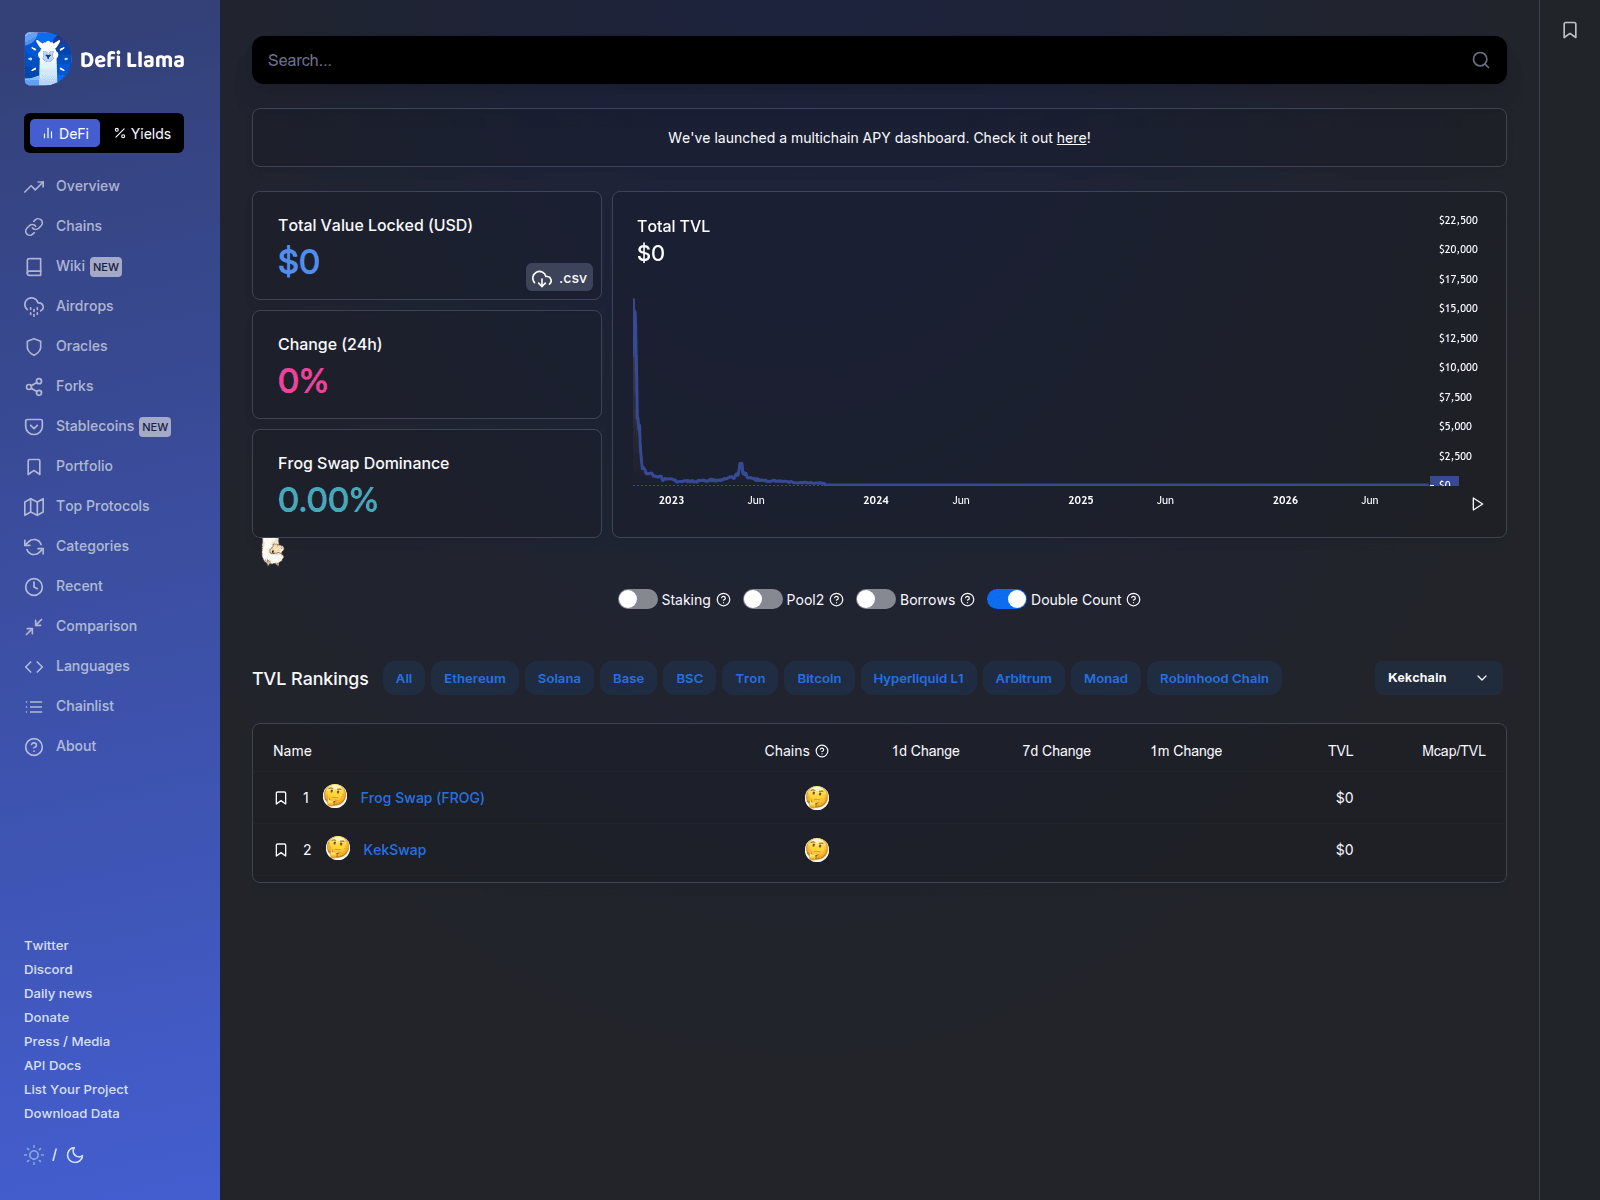1600x1200 pixels.
Task: Expand the Kekchain chain dropdown
Action: click(x=1439, y=678)
